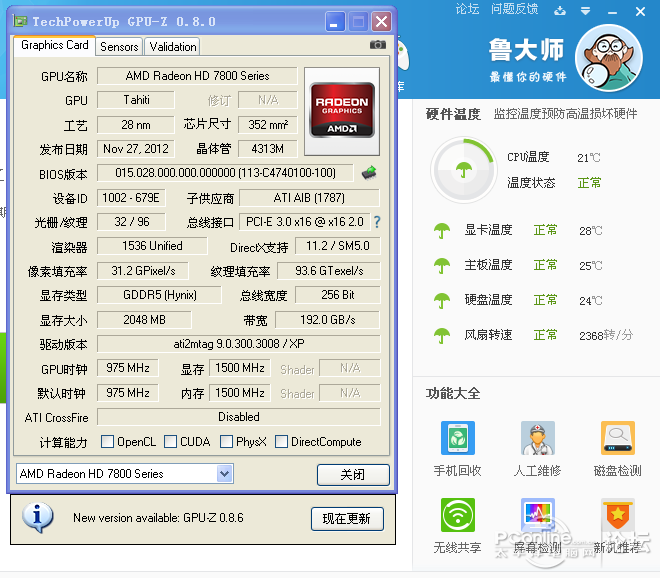Enable the PhysX checkbox
Screen dimensions: 660x578
click(226, 442)
